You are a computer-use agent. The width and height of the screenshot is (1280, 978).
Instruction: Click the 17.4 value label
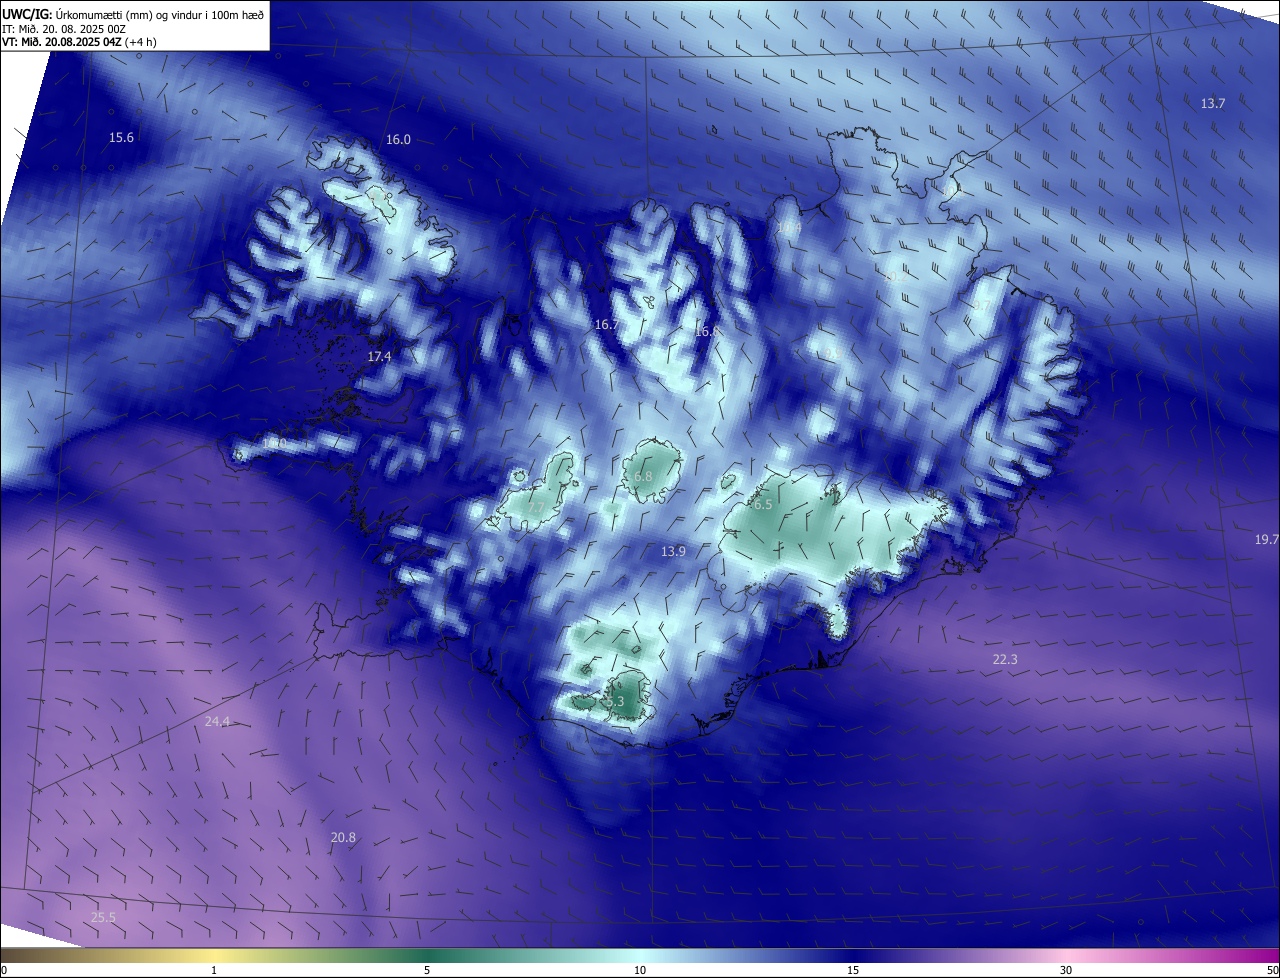click(x=379, y=357)
